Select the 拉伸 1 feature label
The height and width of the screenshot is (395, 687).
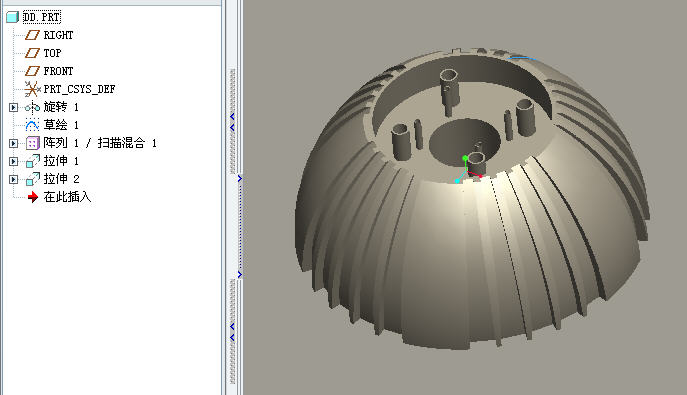[61, 161]
